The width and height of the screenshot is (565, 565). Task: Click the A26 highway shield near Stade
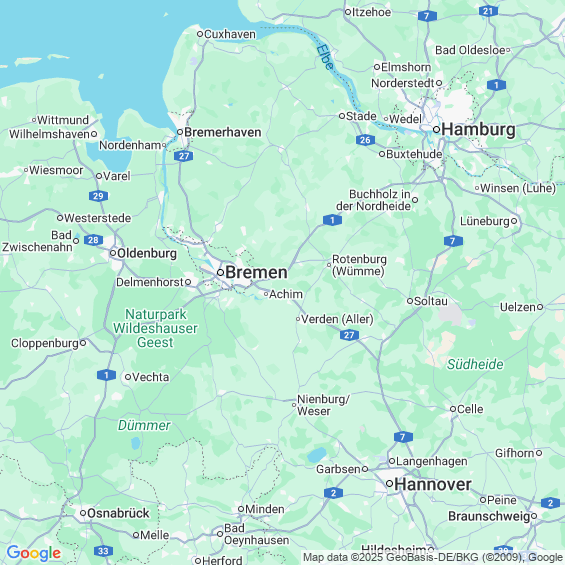365,140
